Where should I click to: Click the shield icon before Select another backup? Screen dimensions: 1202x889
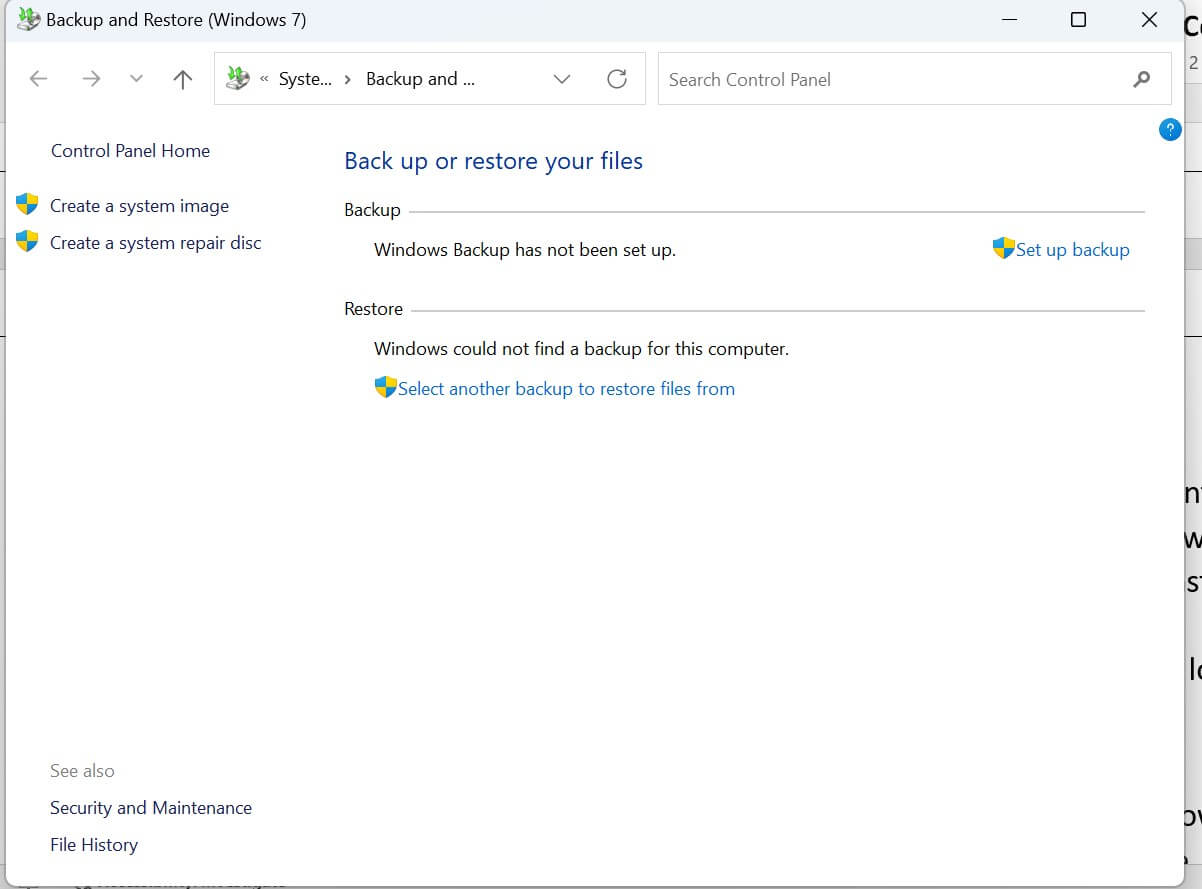pyautogui.click(x=386, y=387)
